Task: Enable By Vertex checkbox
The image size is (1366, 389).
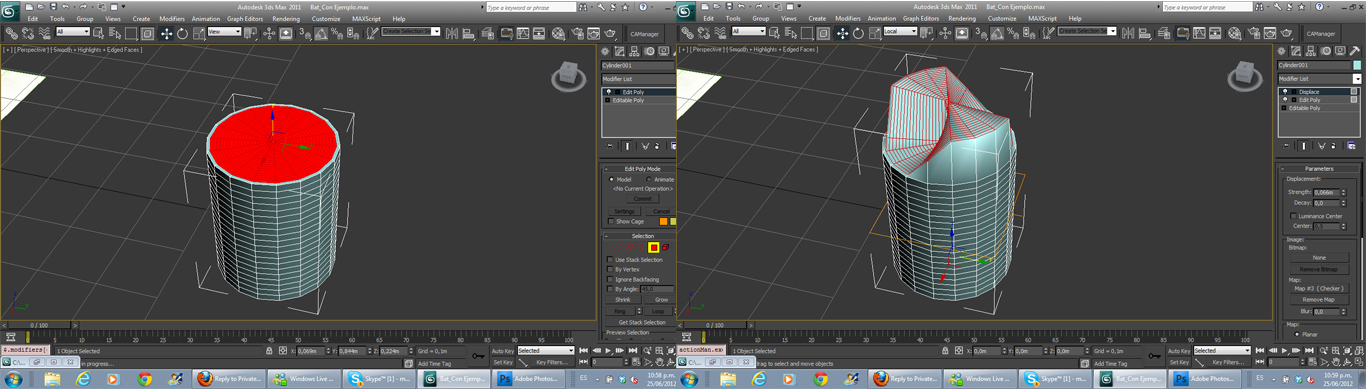Action: [610, 270]
